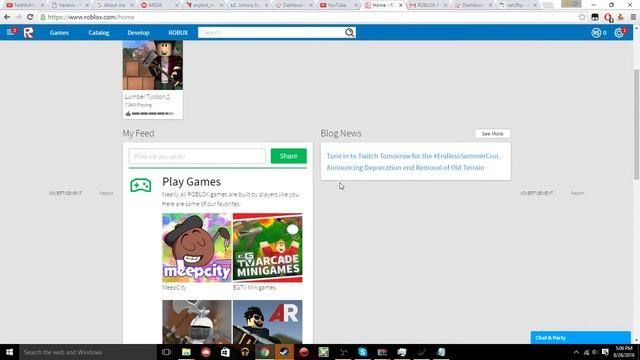Screen dimensions: 640x360
Task: Open the Chrome menu icon
Action: coord(633,17)
